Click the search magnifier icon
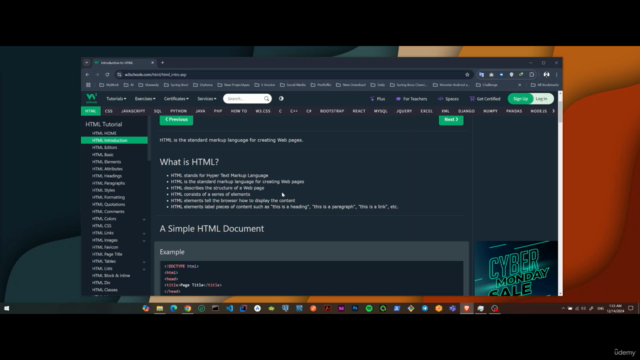Image resolution: width=640 pixels, height=360 pixels. 267,98
